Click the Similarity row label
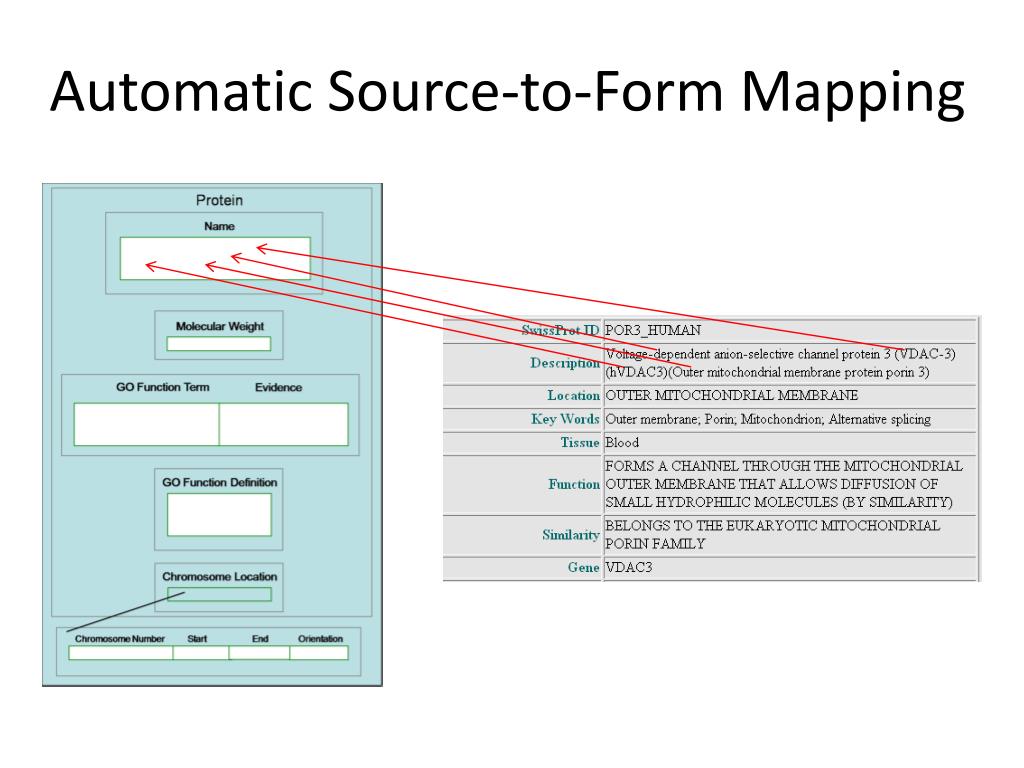Image resolution: width=1024 pixels, height=768 pixels. (x=571, y=535)
